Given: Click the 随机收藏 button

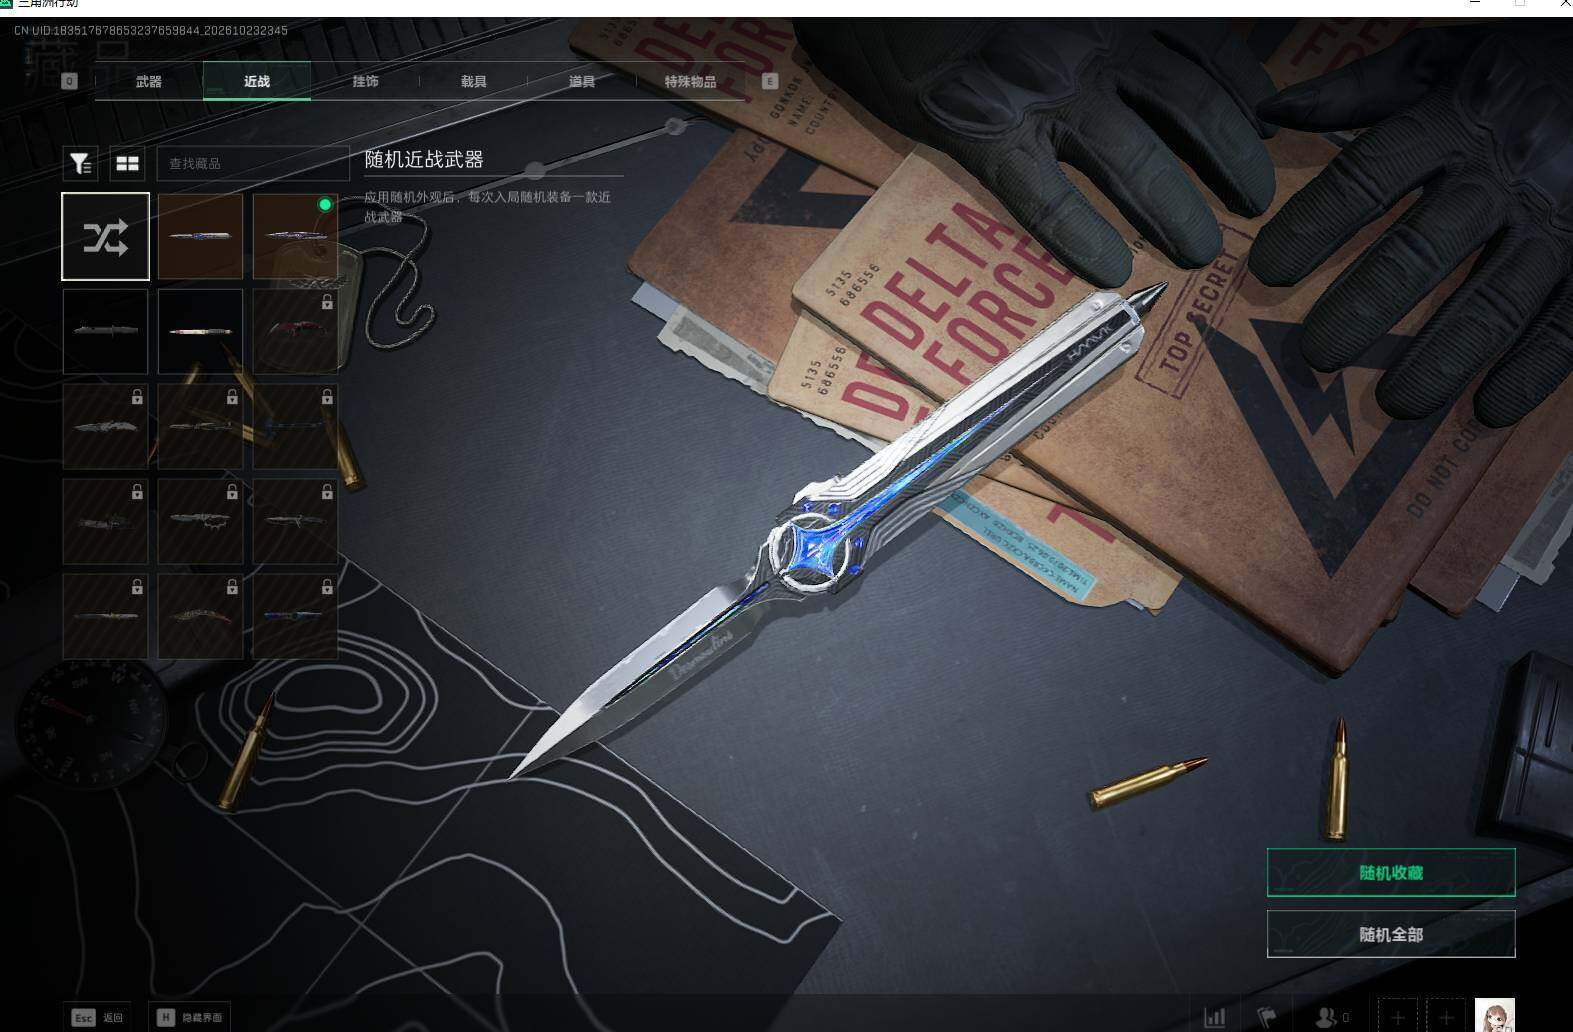Looking at the screenshot, I should pos(1391,873).
